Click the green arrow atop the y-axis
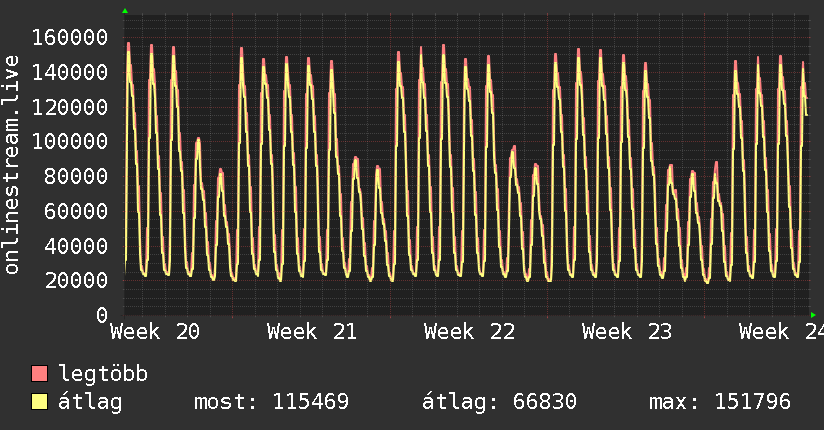The width and height of the screenshot is (824, 430). pyautogui.click(x=125, y=11)
